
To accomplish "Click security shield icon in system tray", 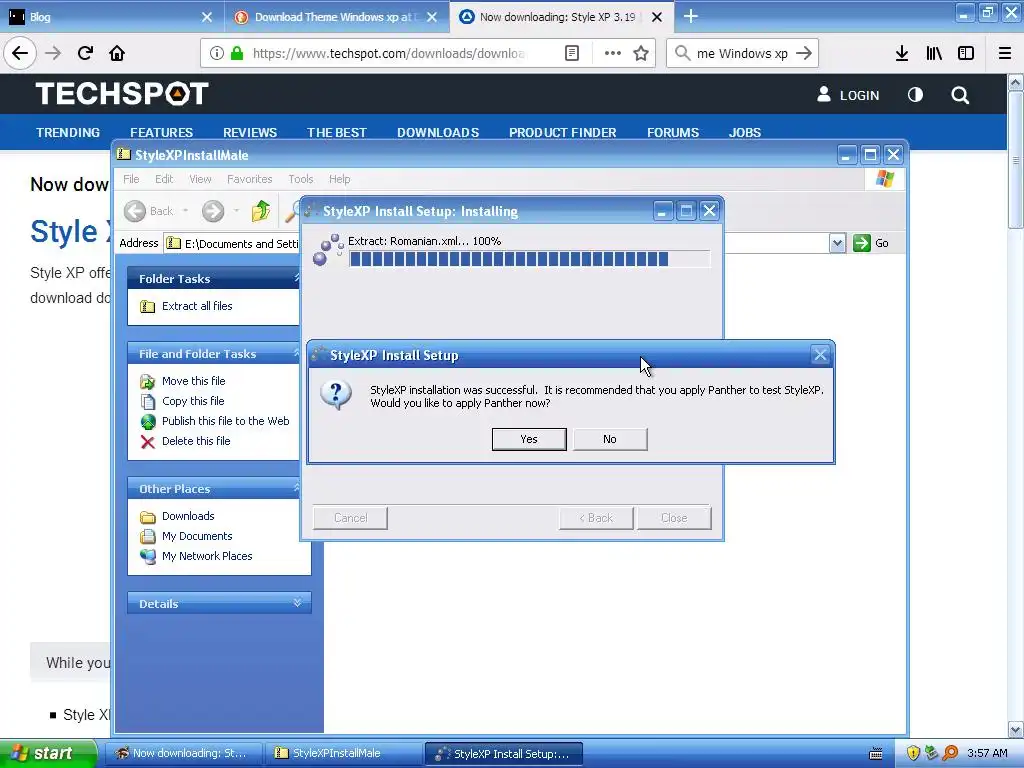I will (913, 754).
